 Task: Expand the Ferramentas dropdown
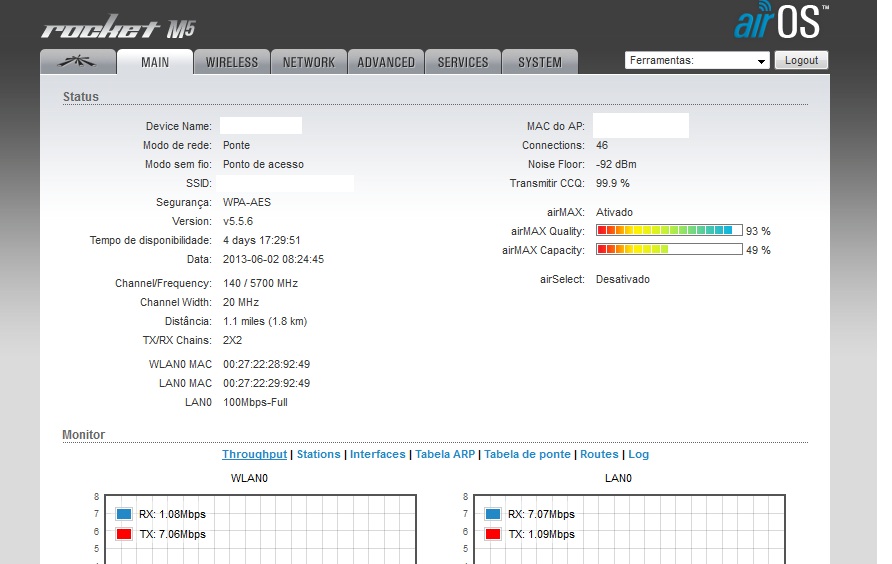pos(697,60)
